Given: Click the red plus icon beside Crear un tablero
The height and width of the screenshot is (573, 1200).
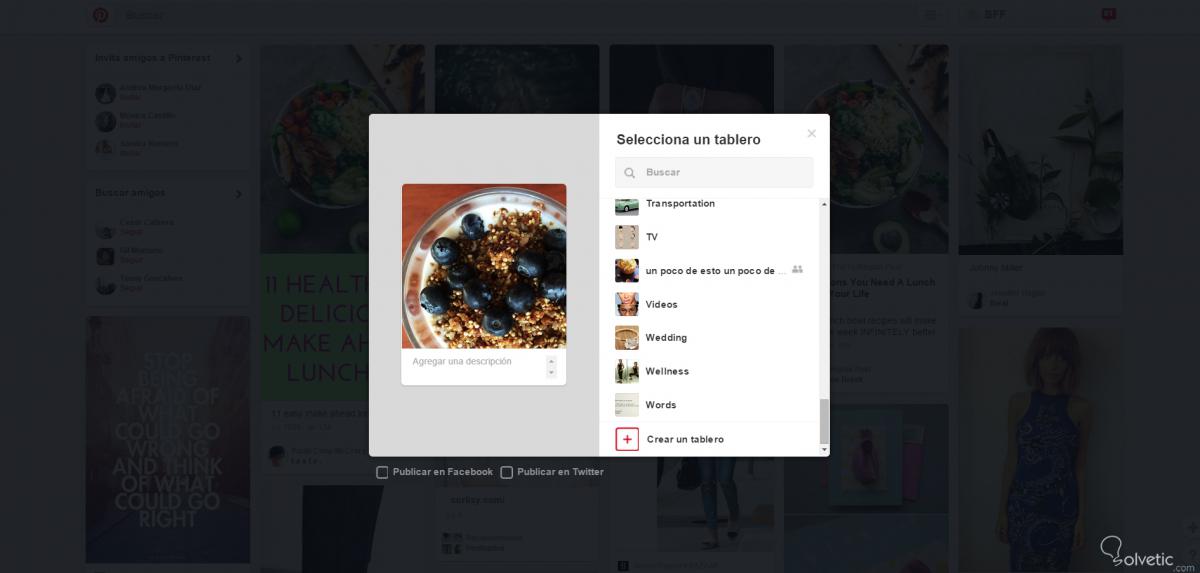Looking at the screenshot, I should pos(627,439).
